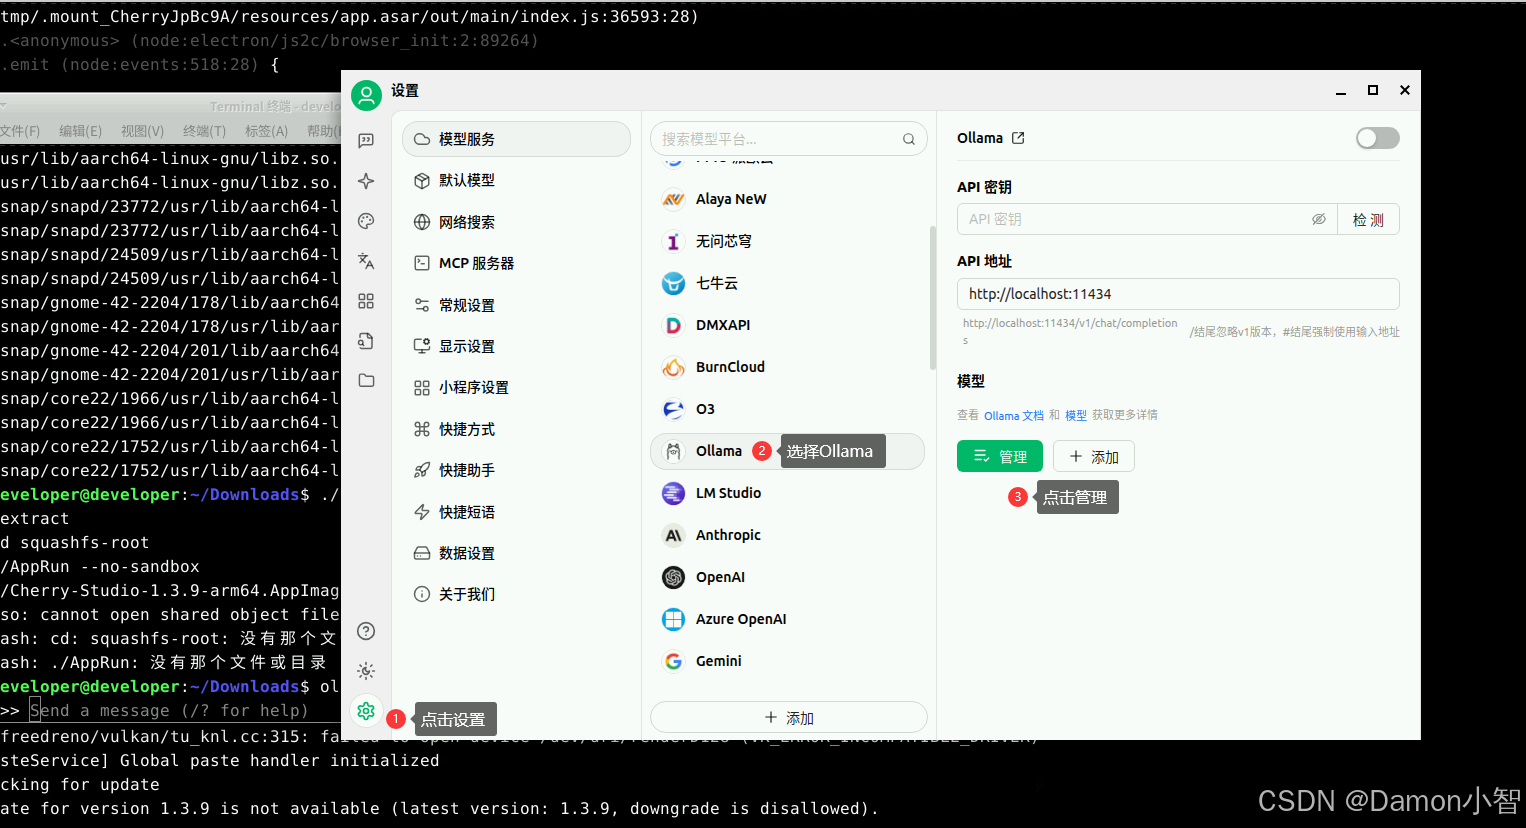The image size is (1526, 828).
Task: Toggle API key visibility eye icon
Action: tap(1318, 219)
